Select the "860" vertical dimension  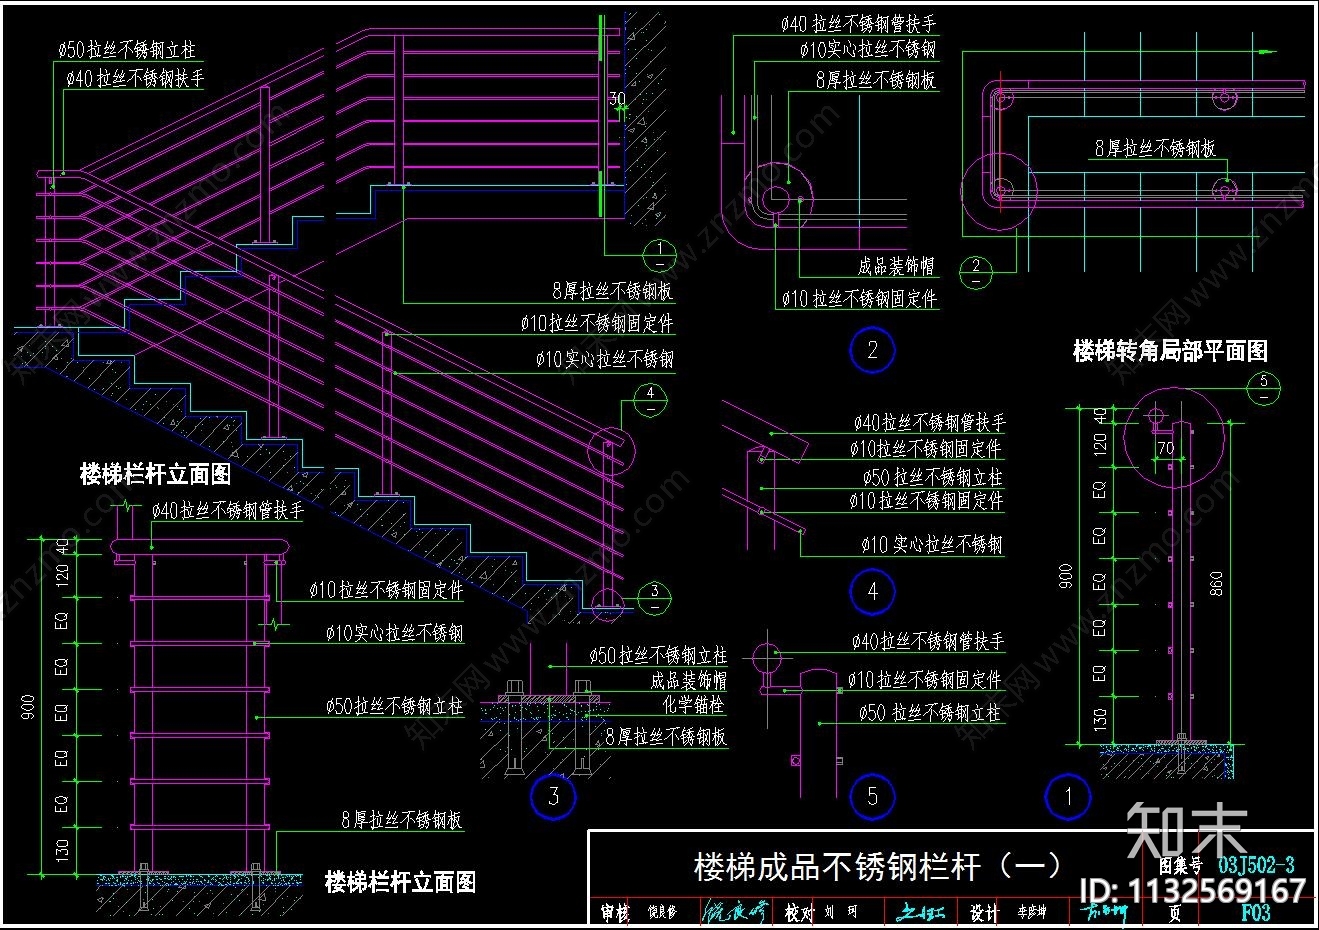click(1216, 583)
